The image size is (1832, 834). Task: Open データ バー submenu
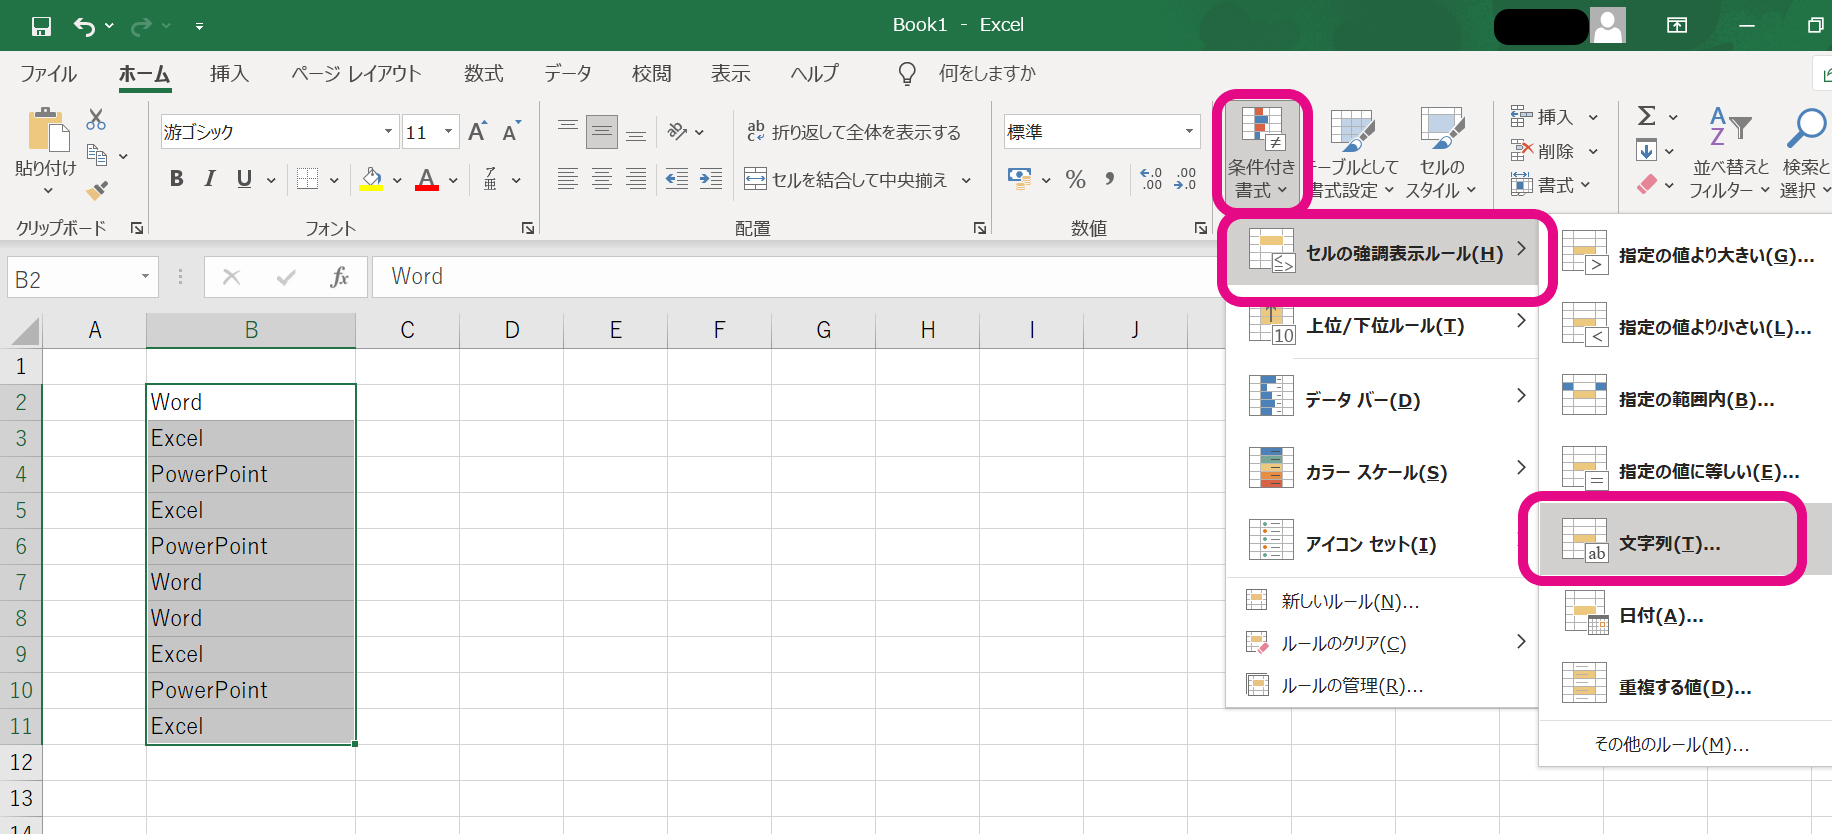[x=1382, y=400]
